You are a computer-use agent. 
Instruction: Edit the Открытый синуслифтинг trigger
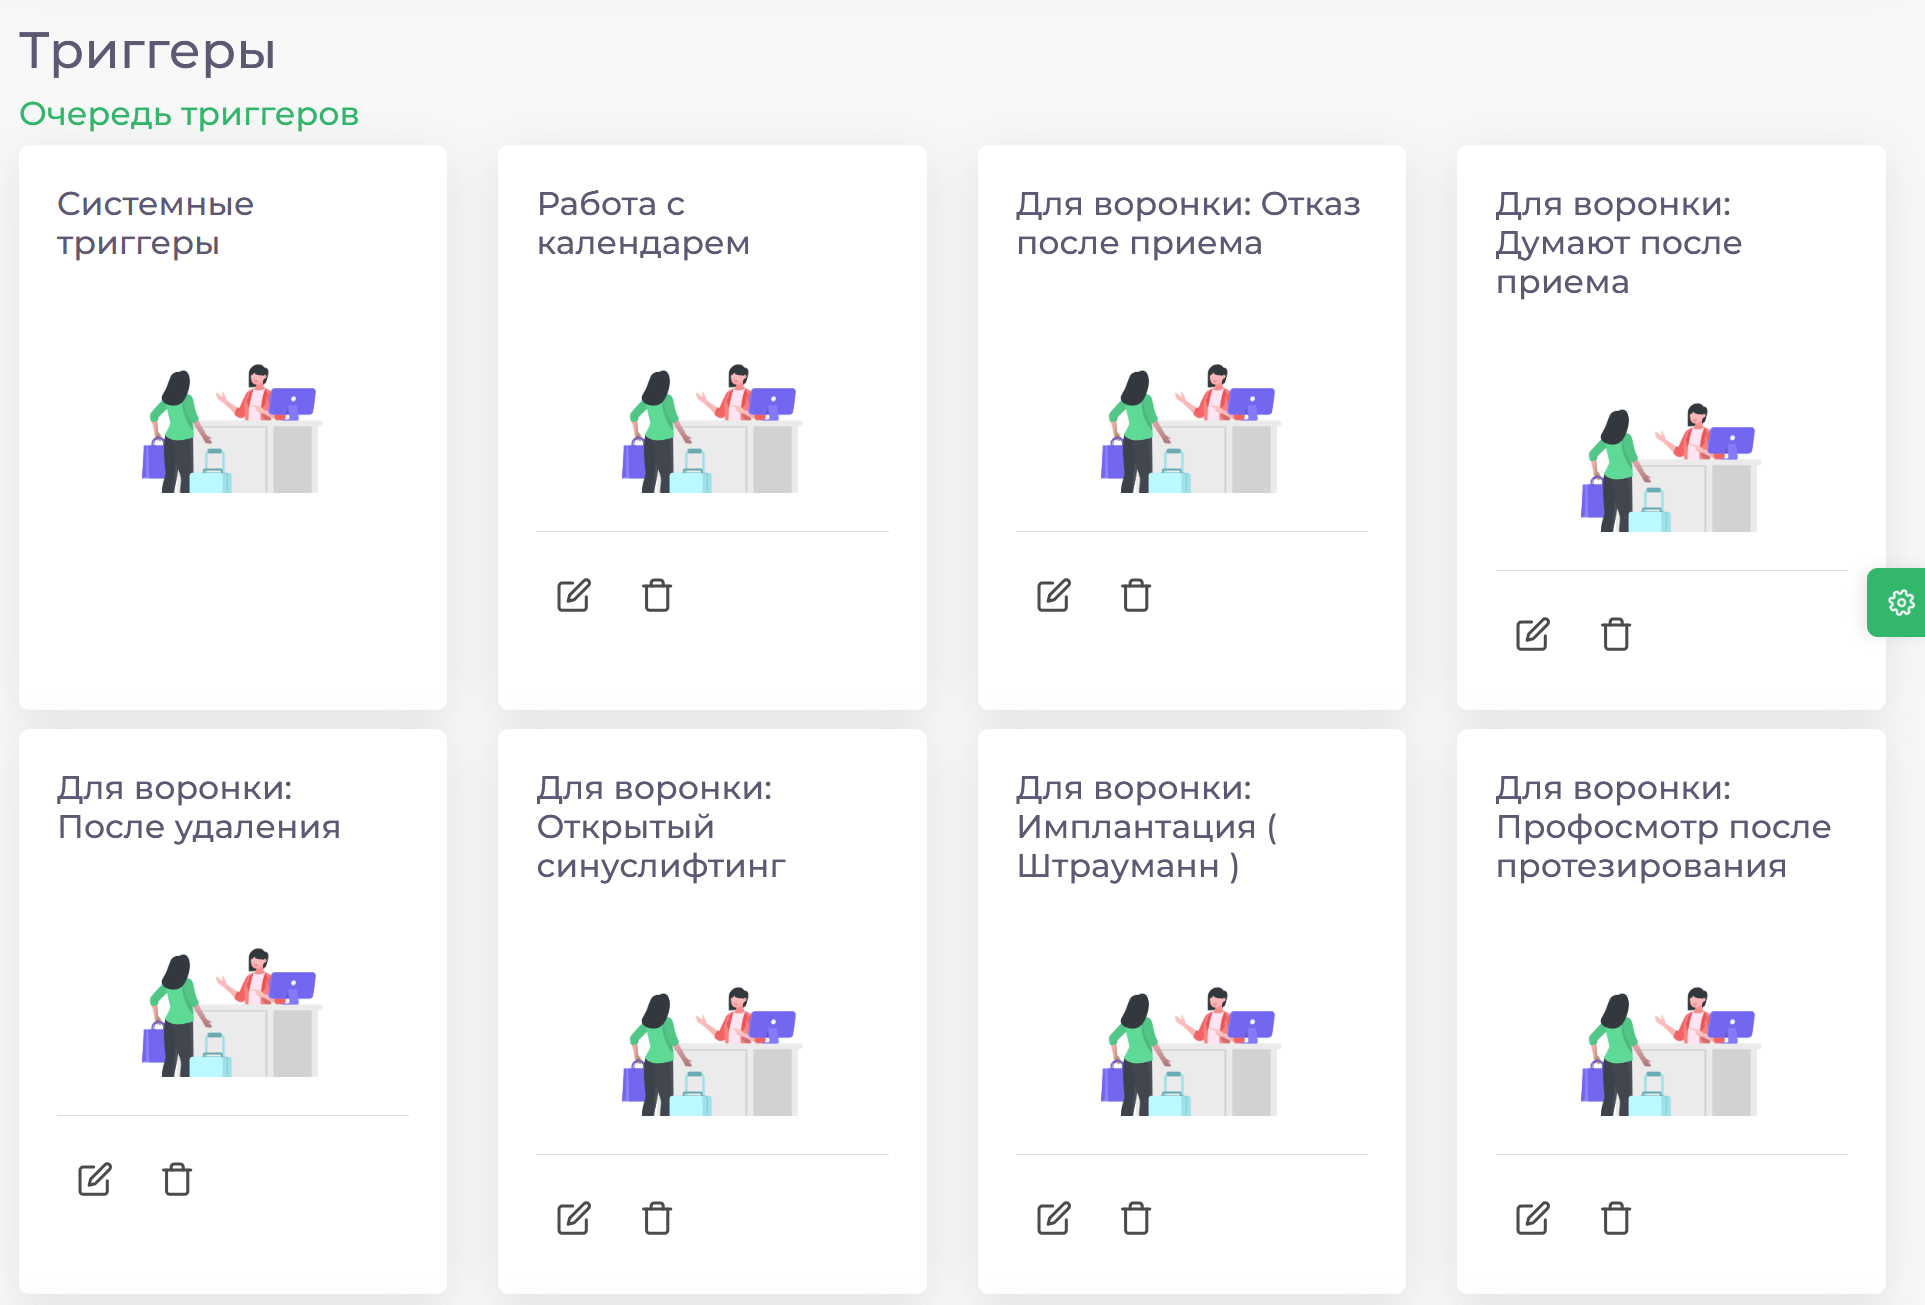[x=574, y=1218]
